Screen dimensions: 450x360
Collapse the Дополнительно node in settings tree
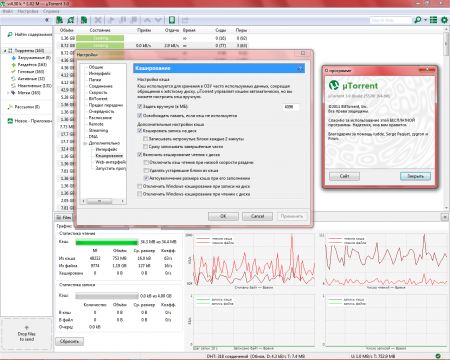point(85,143)
